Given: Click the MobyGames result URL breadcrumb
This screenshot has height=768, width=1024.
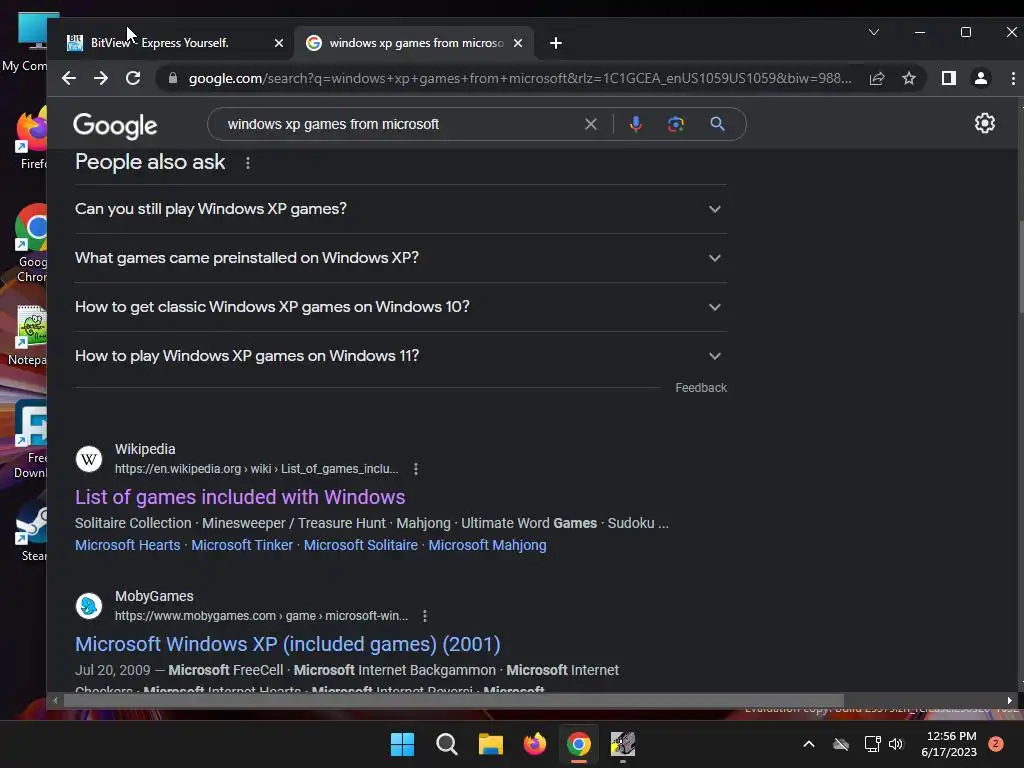Looking at the screenshot, I should point(261,616).
